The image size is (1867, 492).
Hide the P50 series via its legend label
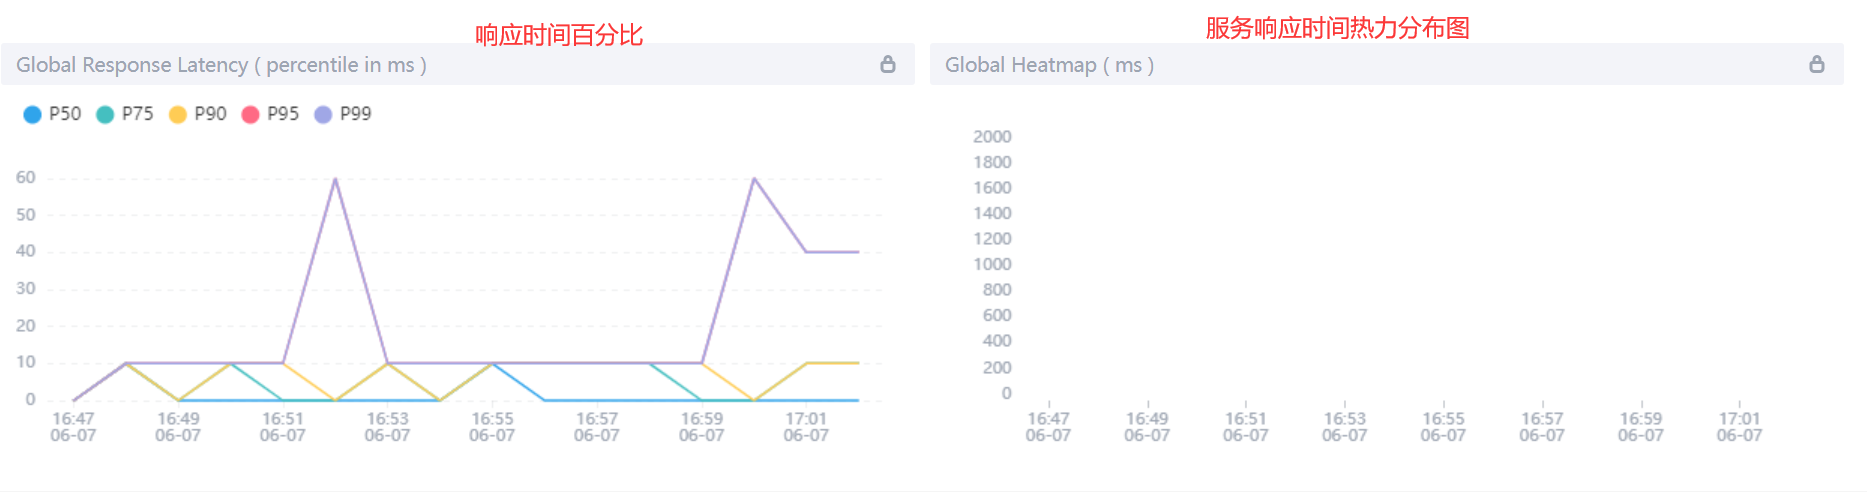tap(65, 114)
